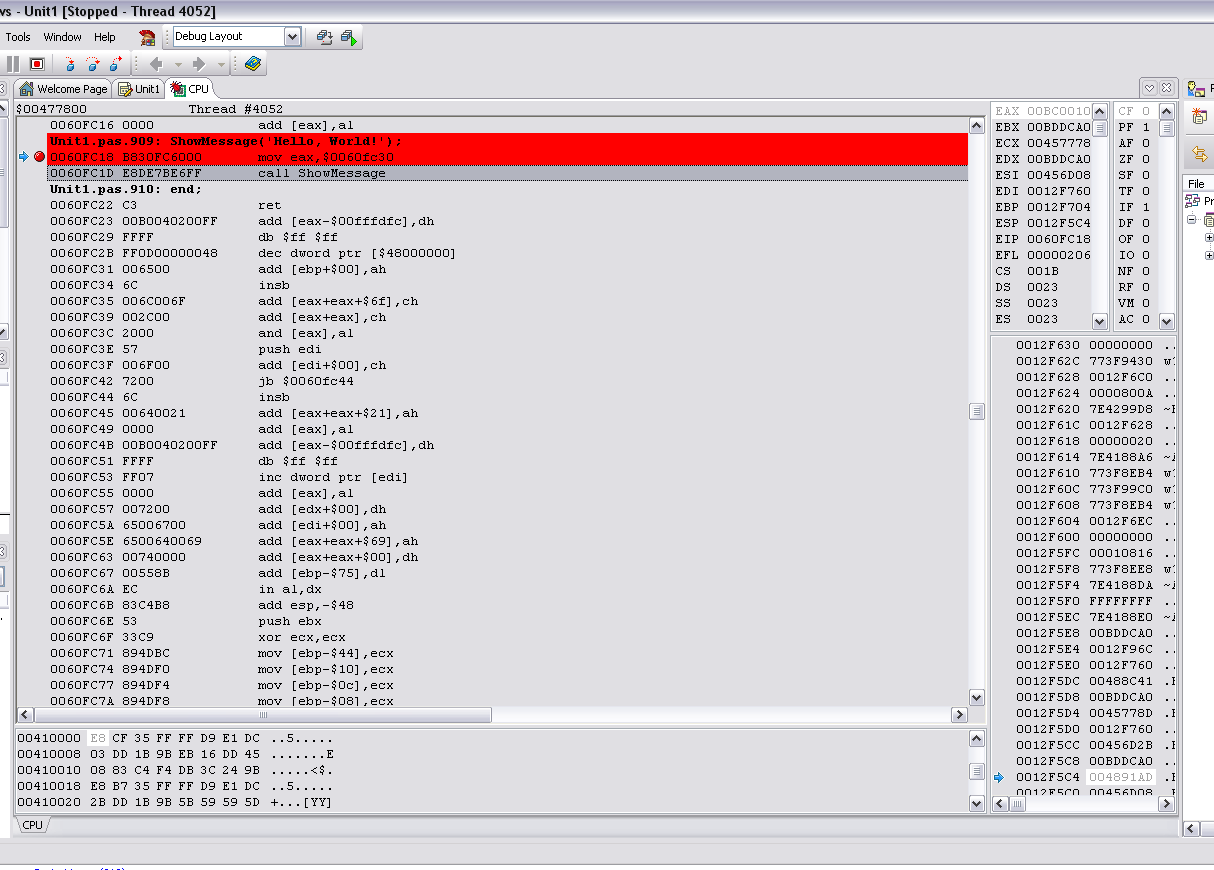Screen dimensions: 1214x870
Task: Click the Set Debug Desktop icon
Action: pos(348,37)
